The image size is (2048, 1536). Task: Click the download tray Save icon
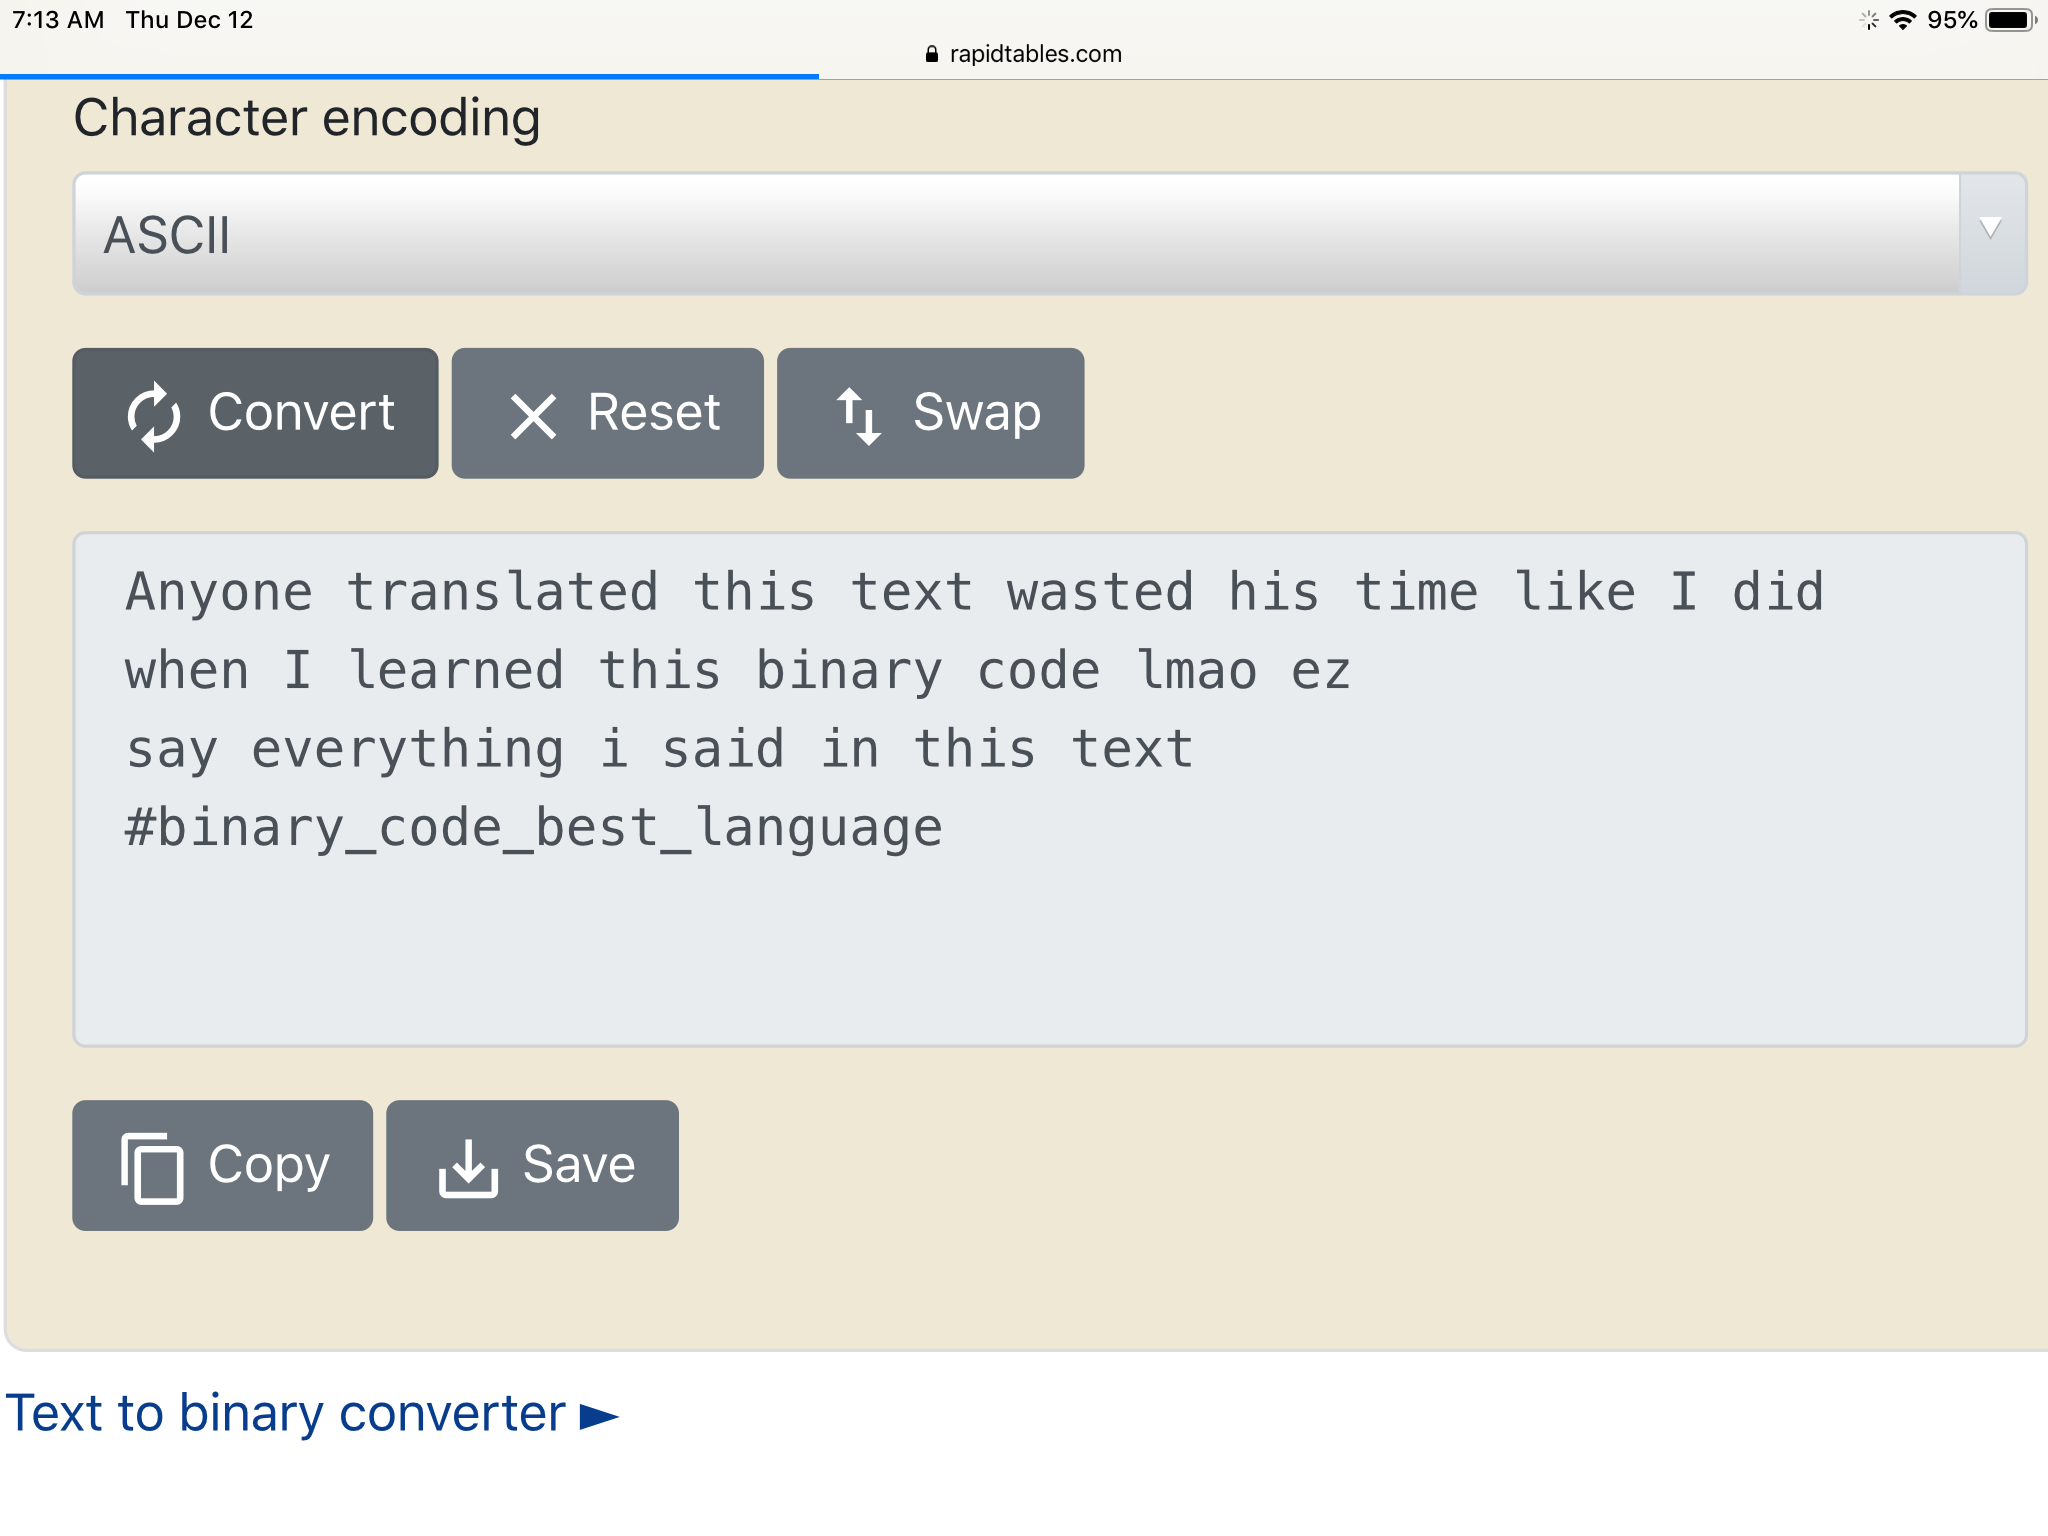click(x=468, y=1167)
